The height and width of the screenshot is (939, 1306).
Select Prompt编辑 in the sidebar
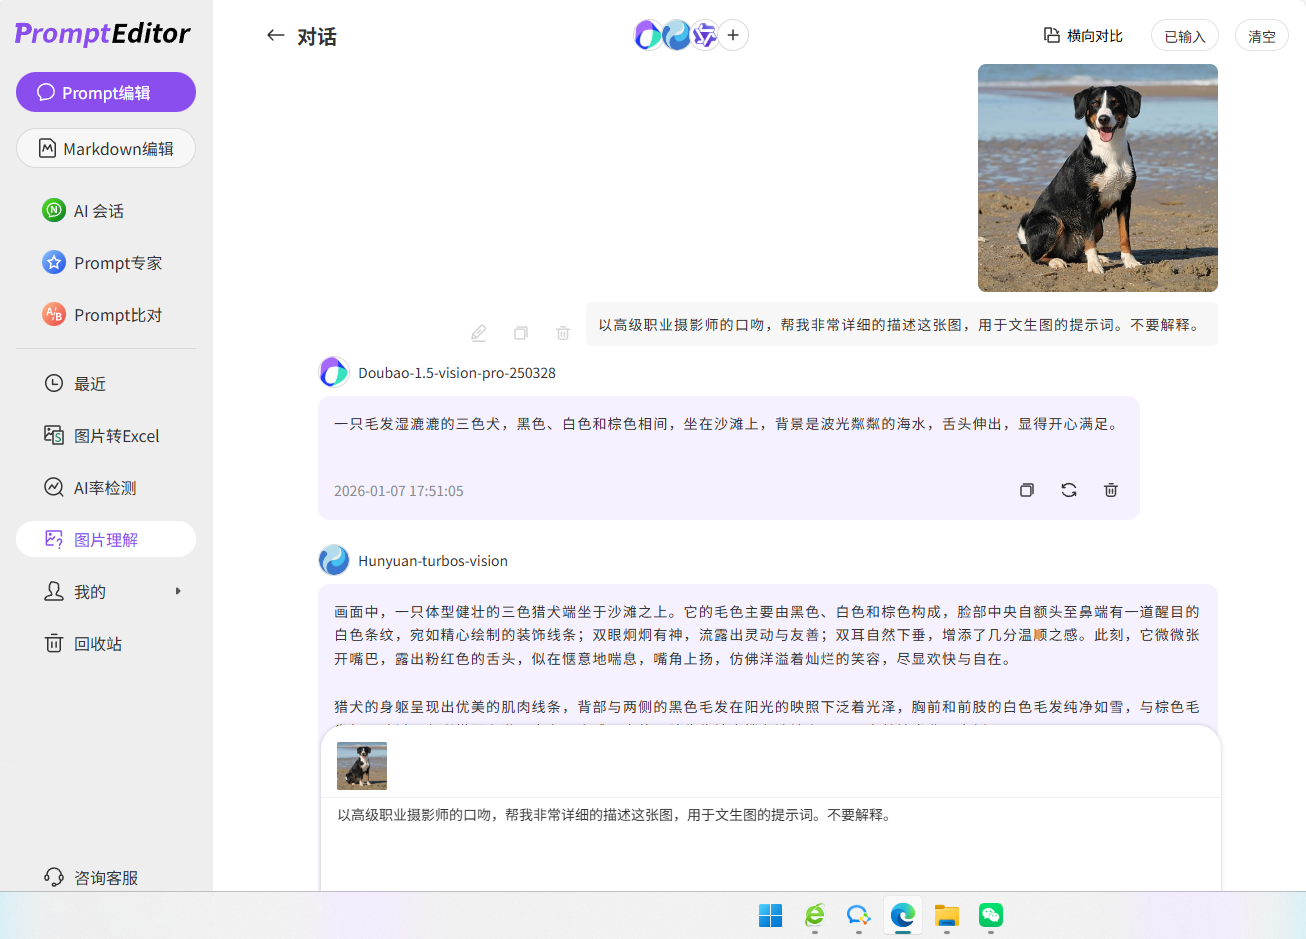(105, 92)
